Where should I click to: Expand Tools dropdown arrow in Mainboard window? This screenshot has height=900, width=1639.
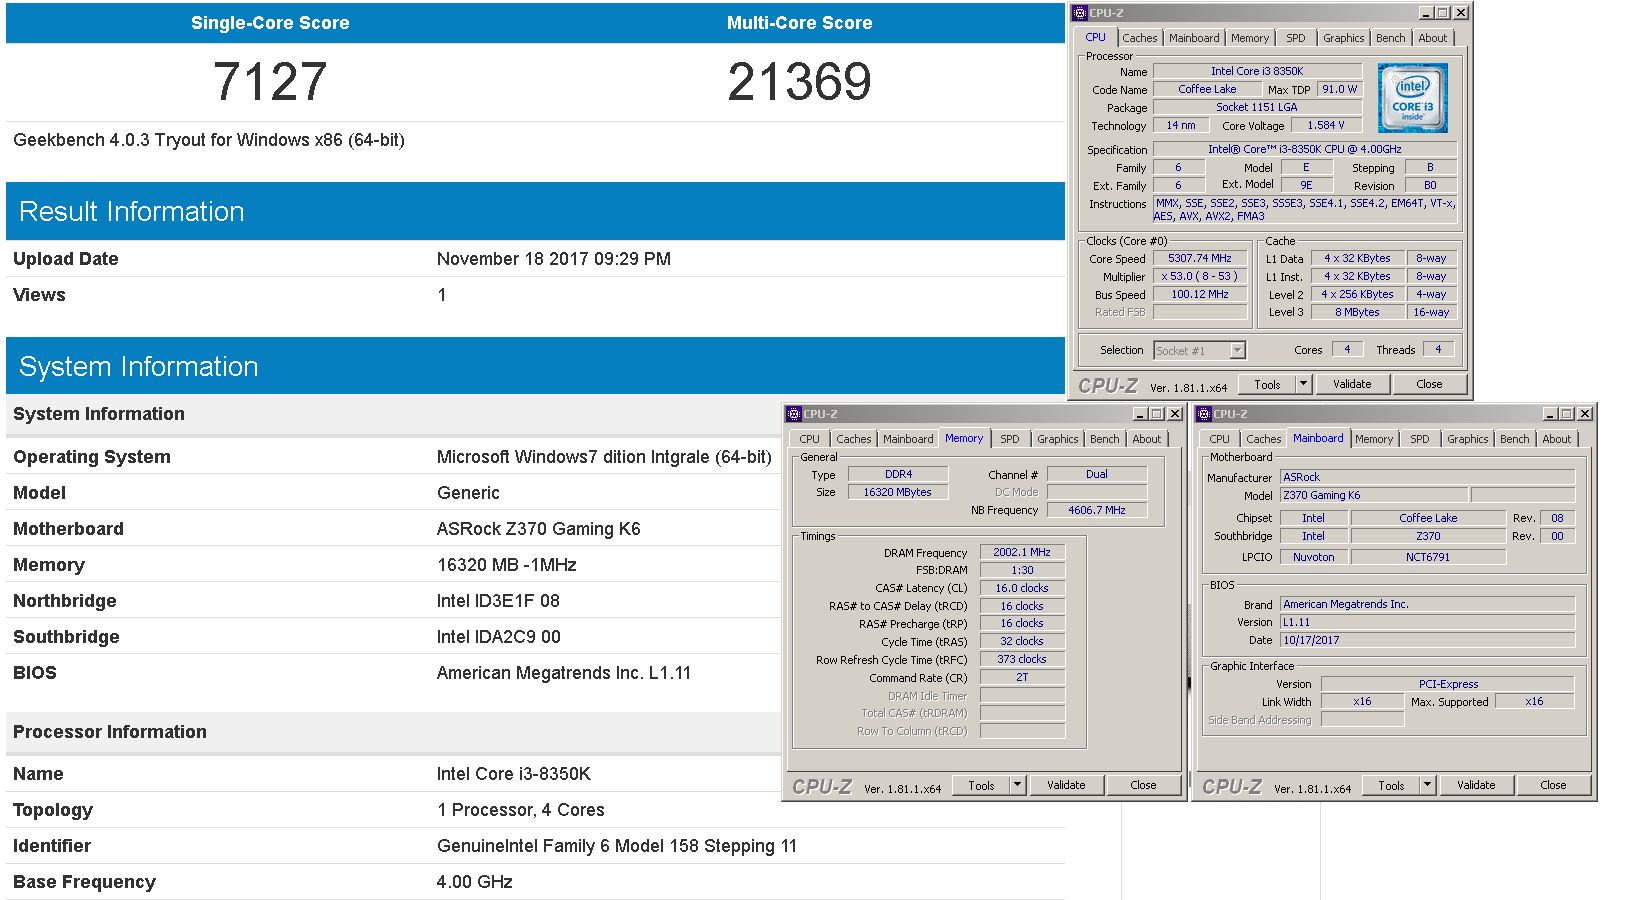tap(1427, 785)
